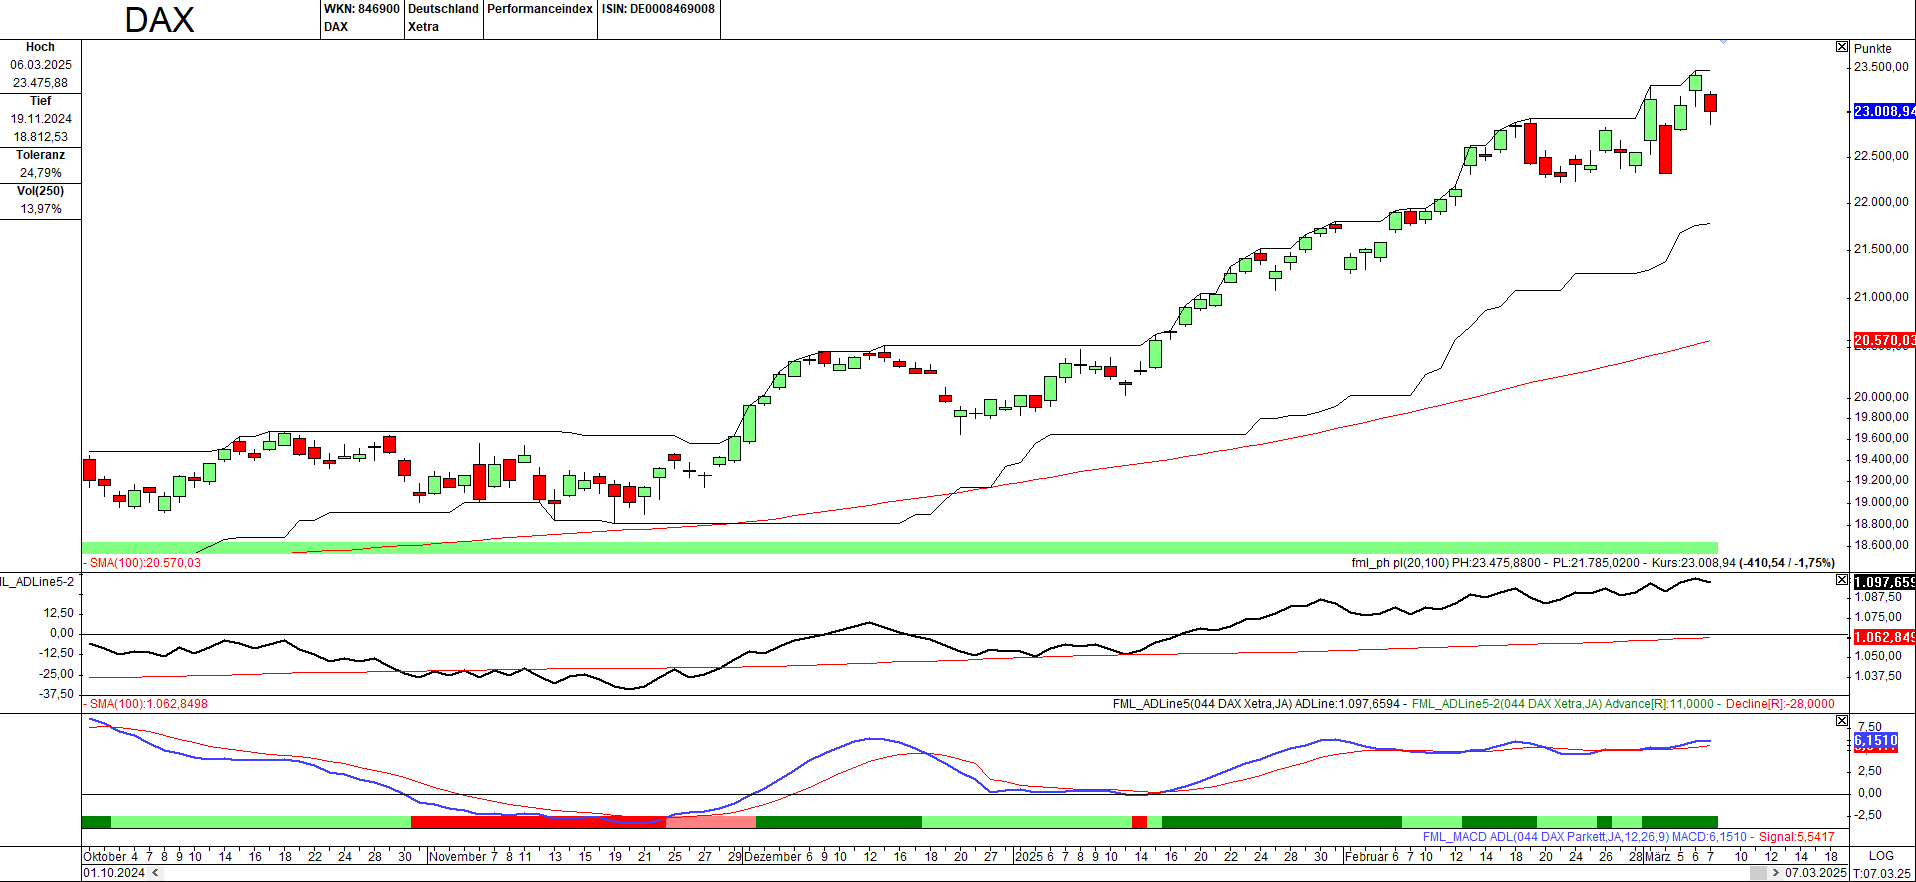The image size is (1916, 882).
Task: Click the FML_MACD ADL legend line
Action: (1629, 837)
